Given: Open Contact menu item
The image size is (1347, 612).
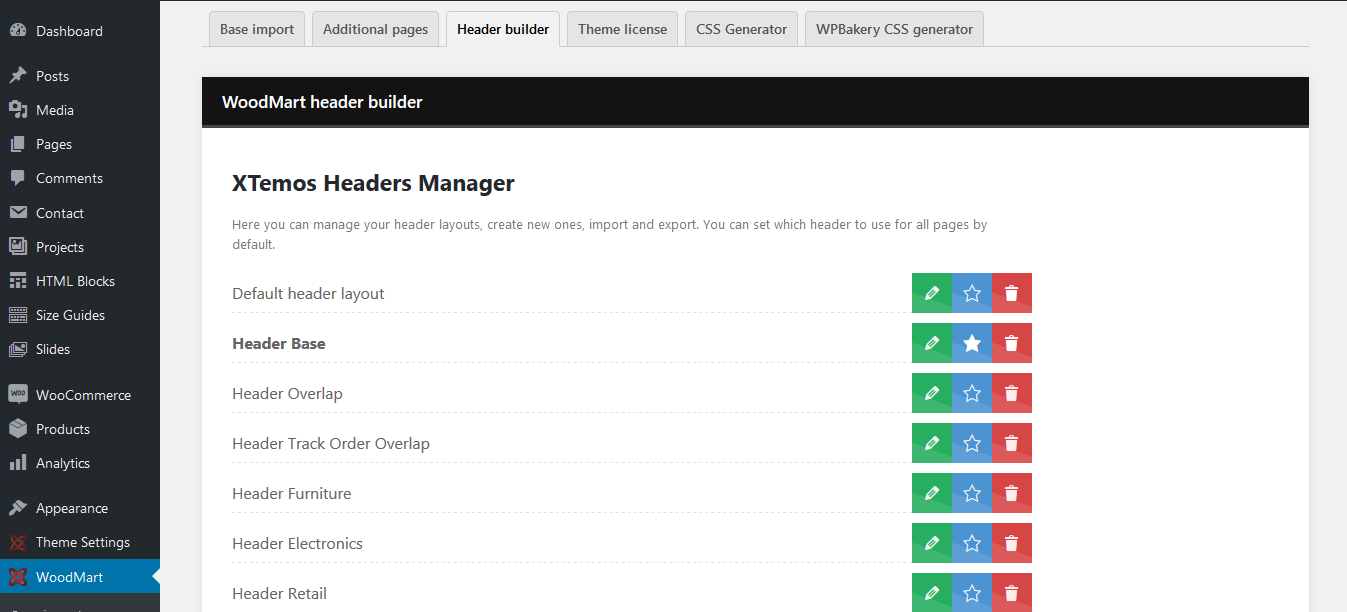Looking at the screenshot, I should click(80, 213).
